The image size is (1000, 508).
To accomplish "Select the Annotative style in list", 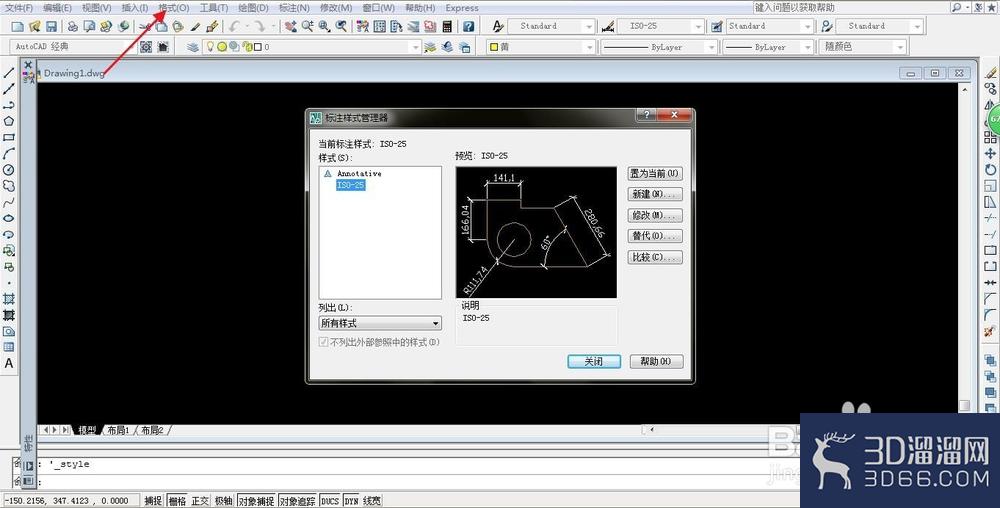I will tap(359, 173).
